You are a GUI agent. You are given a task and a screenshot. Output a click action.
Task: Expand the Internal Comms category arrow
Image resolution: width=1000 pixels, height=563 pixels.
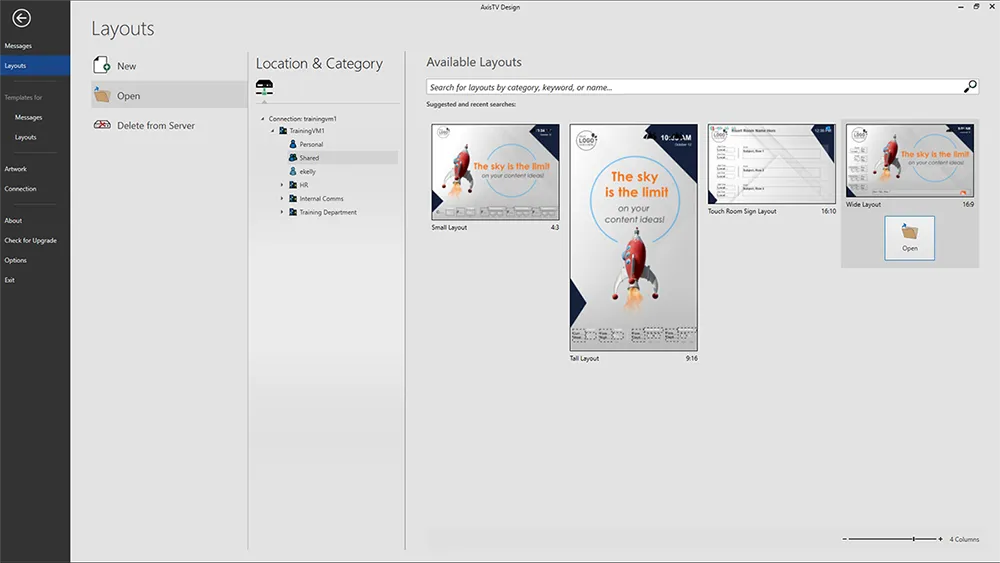(282, 198)
